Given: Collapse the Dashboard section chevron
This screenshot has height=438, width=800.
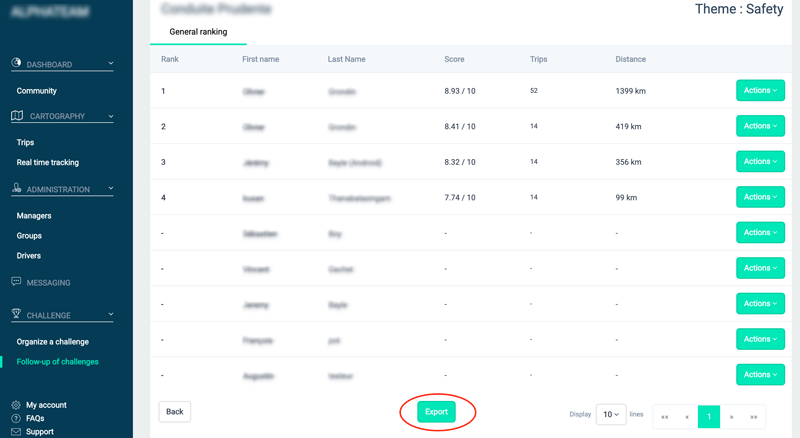Looking at the screenshot, I should click(110, 64).
